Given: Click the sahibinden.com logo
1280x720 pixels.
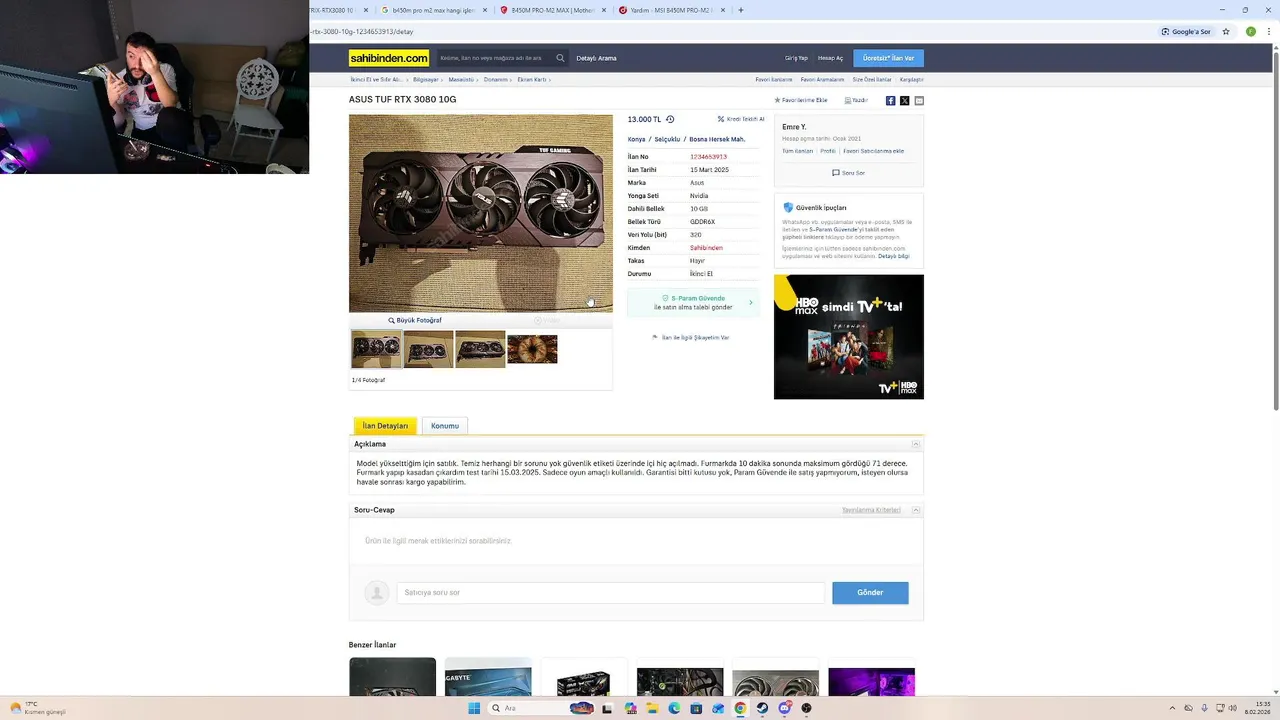Looking at the screenshot, I should tap(389, 58).
